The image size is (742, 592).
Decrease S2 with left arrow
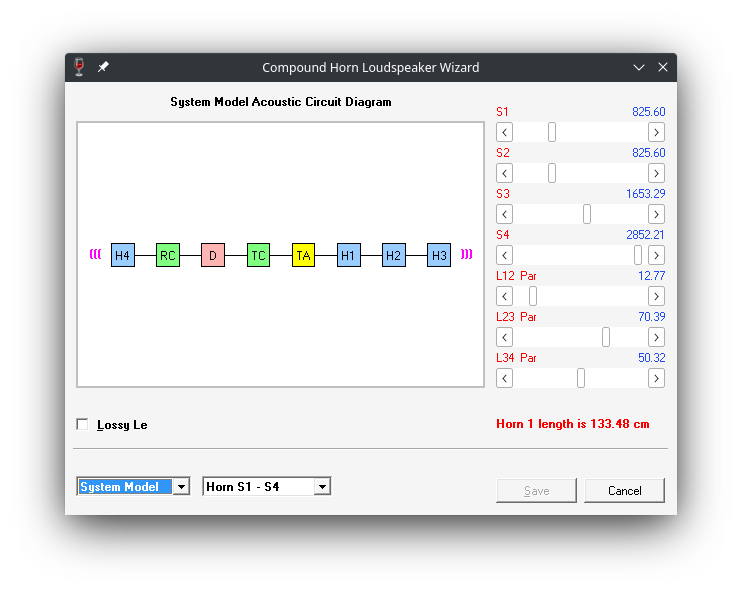pos(504,173)
